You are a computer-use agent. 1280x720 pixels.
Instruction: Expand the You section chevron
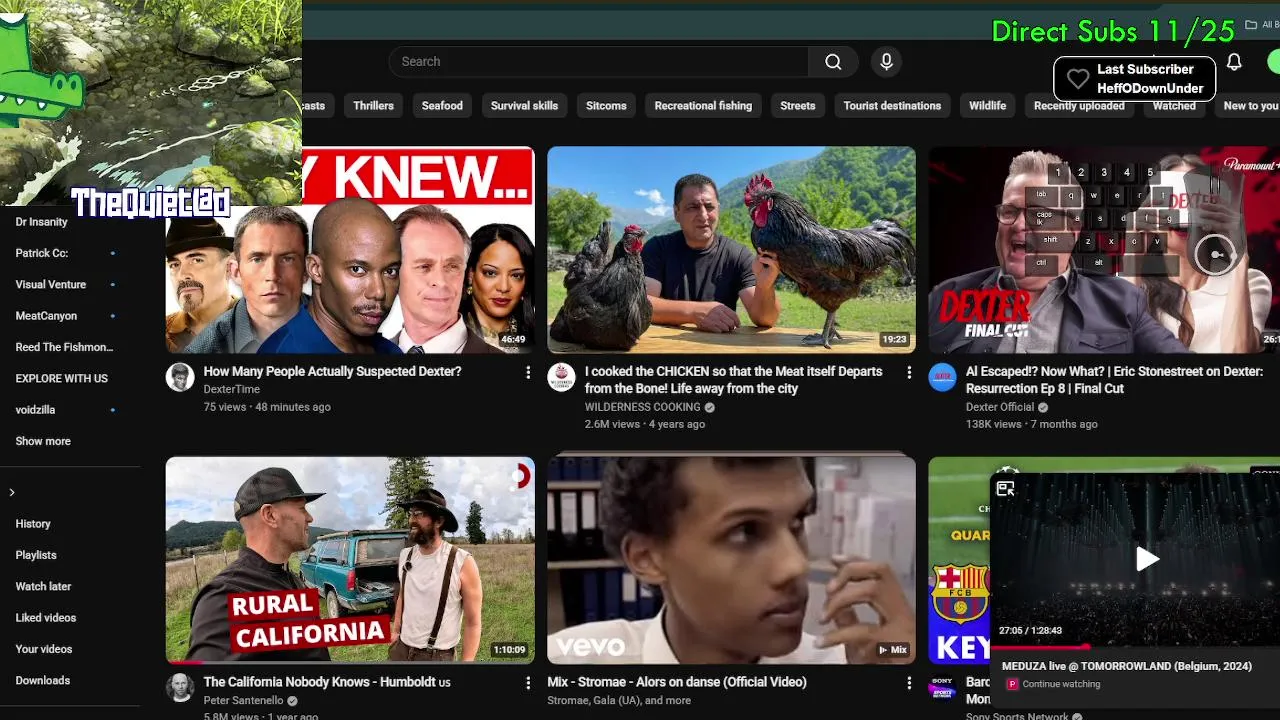(x=12, y=492)
